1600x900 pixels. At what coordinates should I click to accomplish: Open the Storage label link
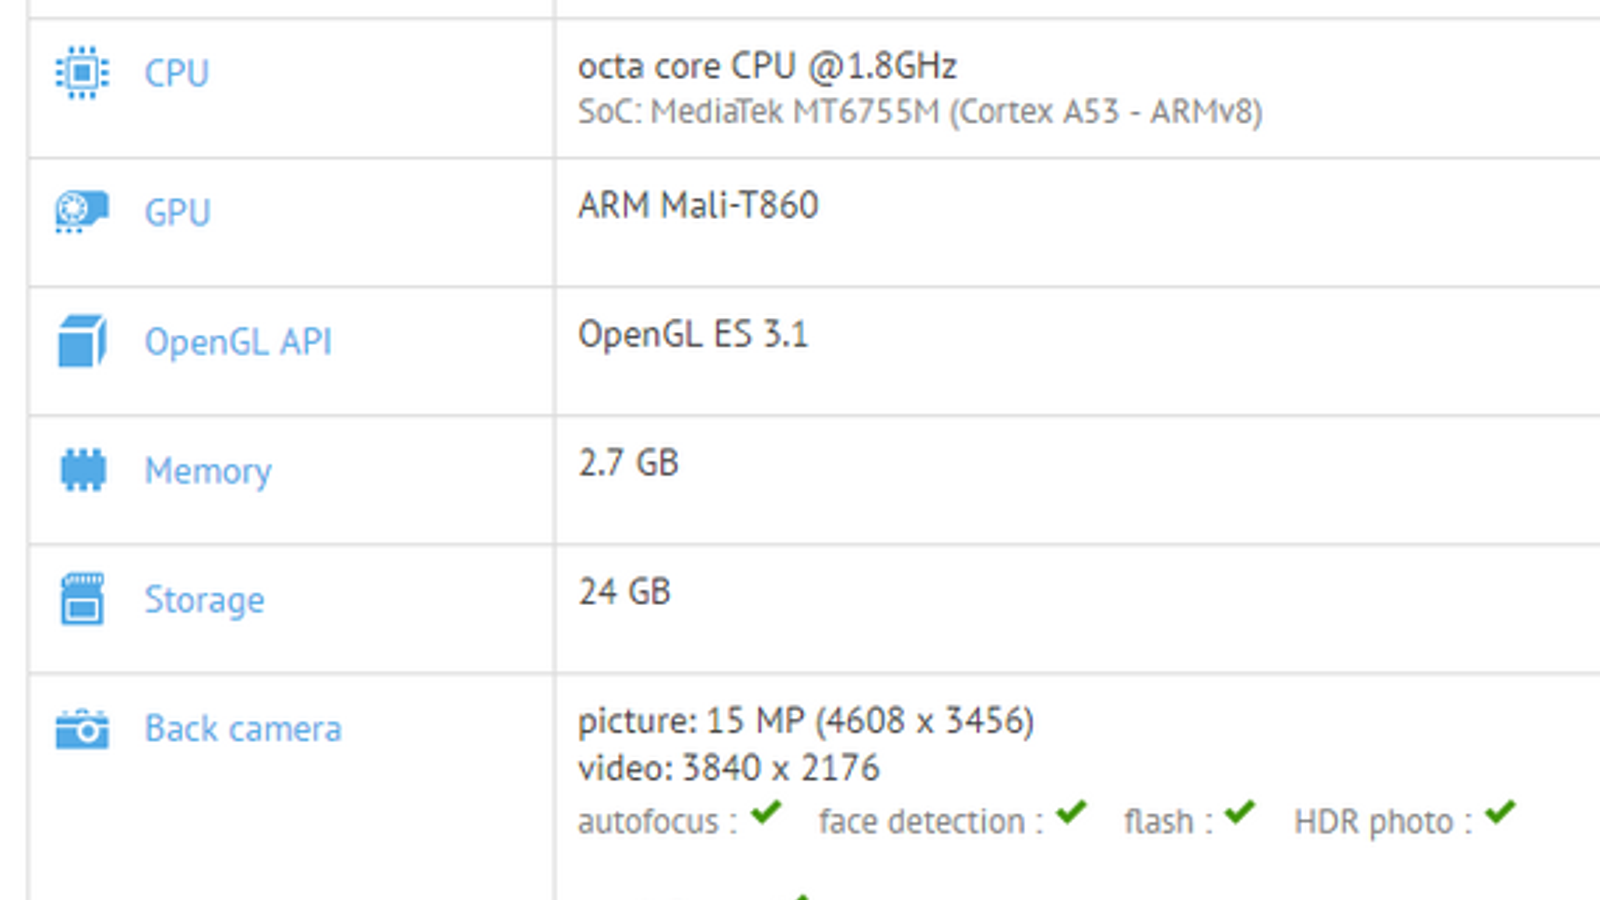click(x=204, y=600)
